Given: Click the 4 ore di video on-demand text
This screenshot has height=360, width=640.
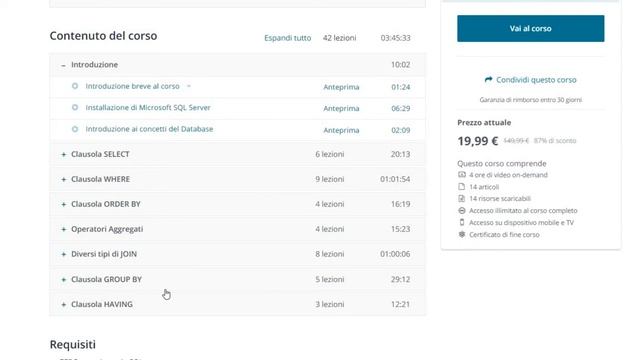Looking at the screenshot, I should [508, 175].
